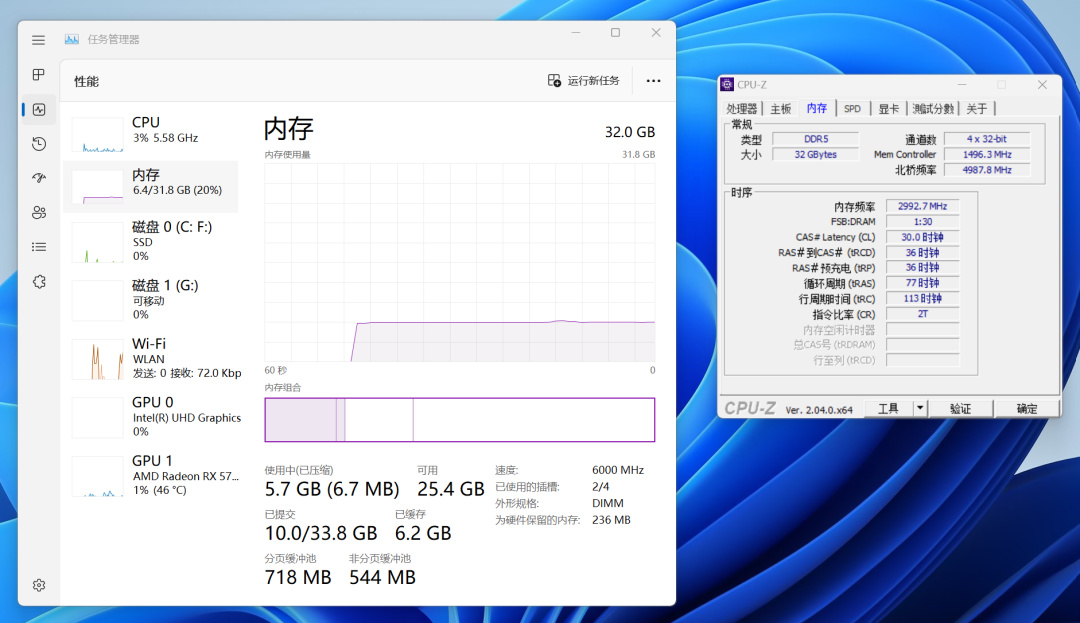Maximize the Task Manager window

click(x=615, y=32)
